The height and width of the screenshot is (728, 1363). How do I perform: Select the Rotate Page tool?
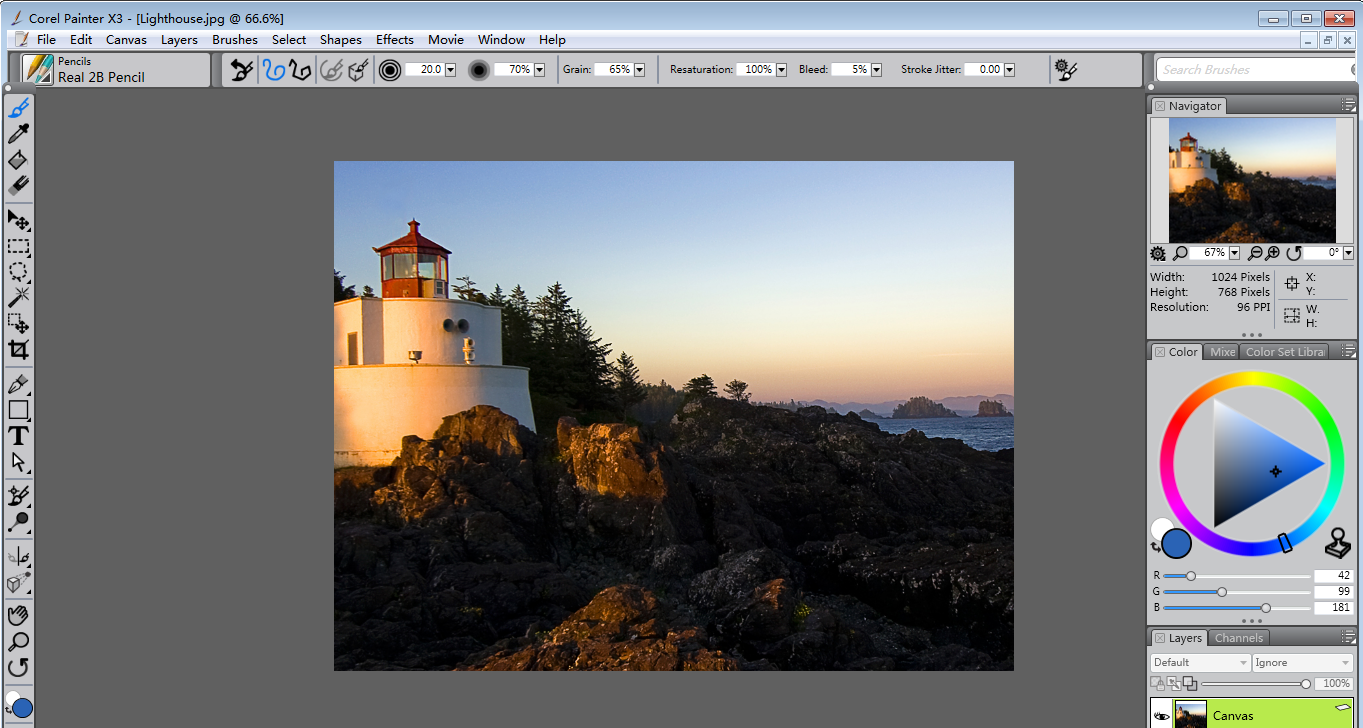point(20,667)
